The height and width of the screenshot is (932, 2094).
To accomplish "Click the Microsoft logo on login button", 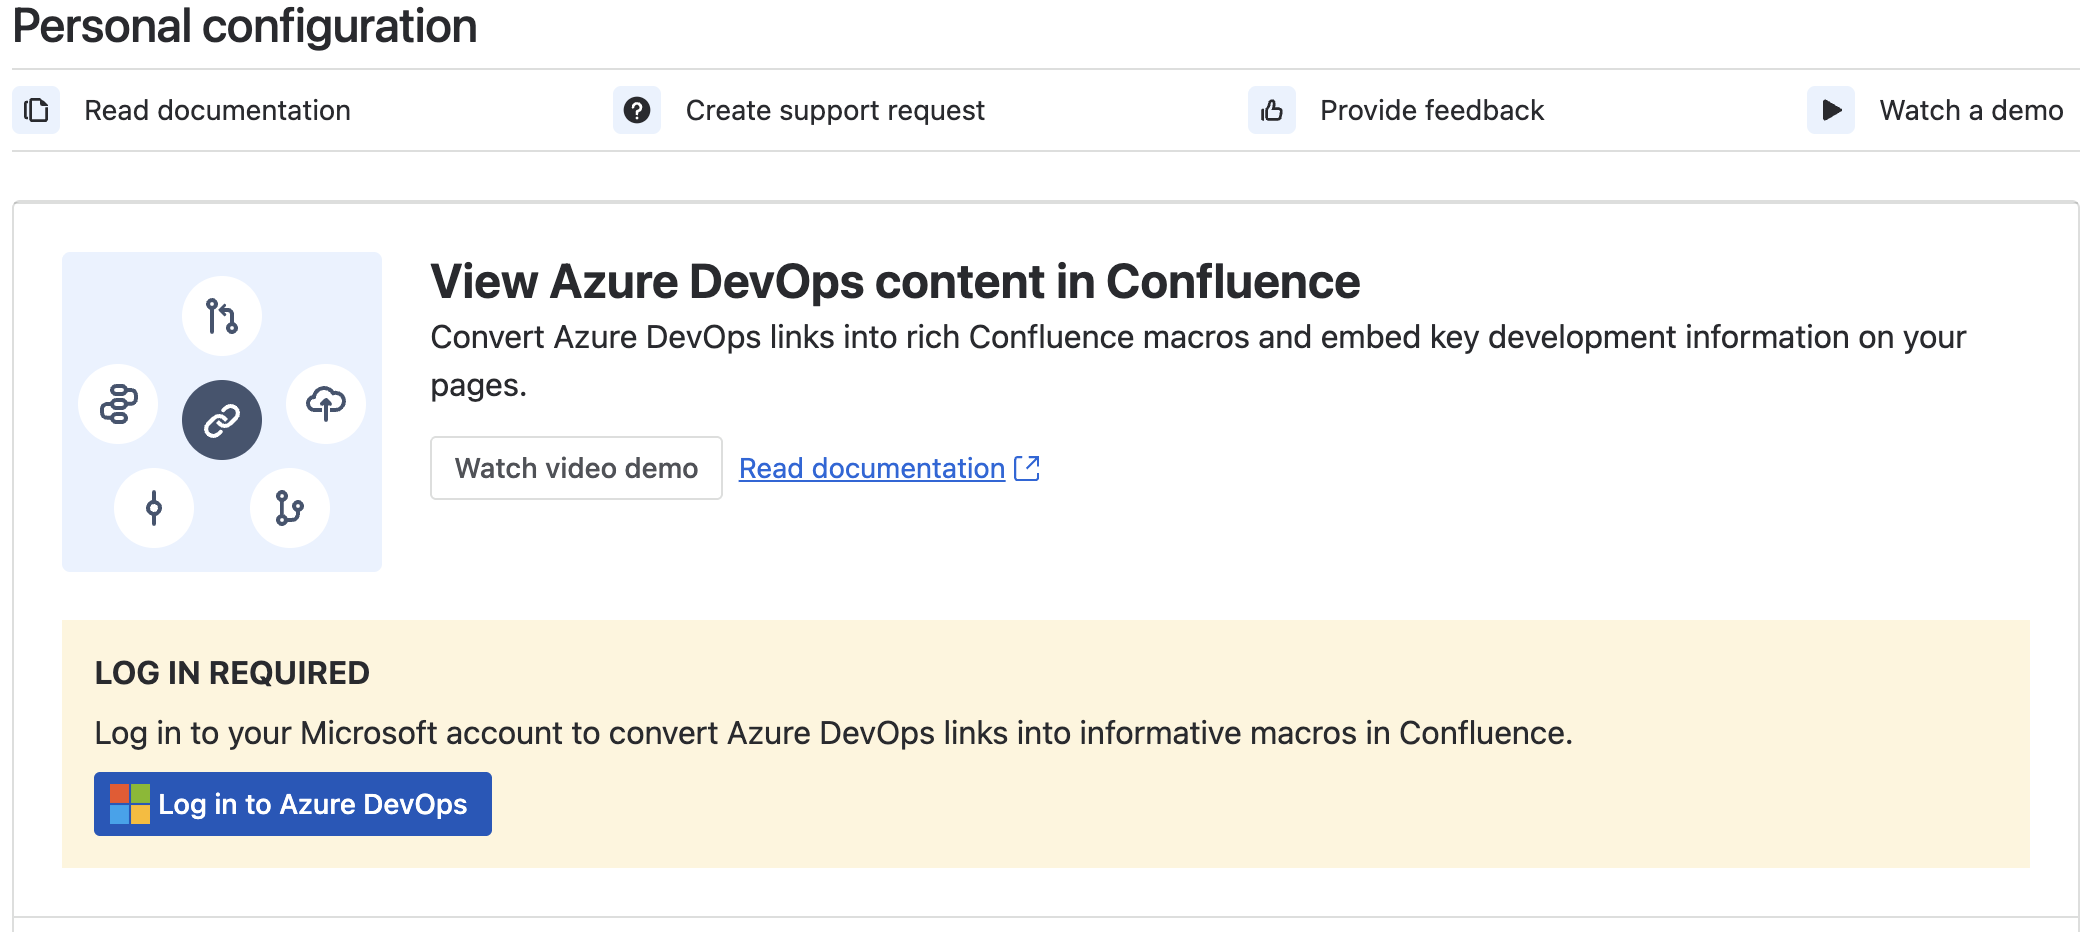I will tap(130, 804).
